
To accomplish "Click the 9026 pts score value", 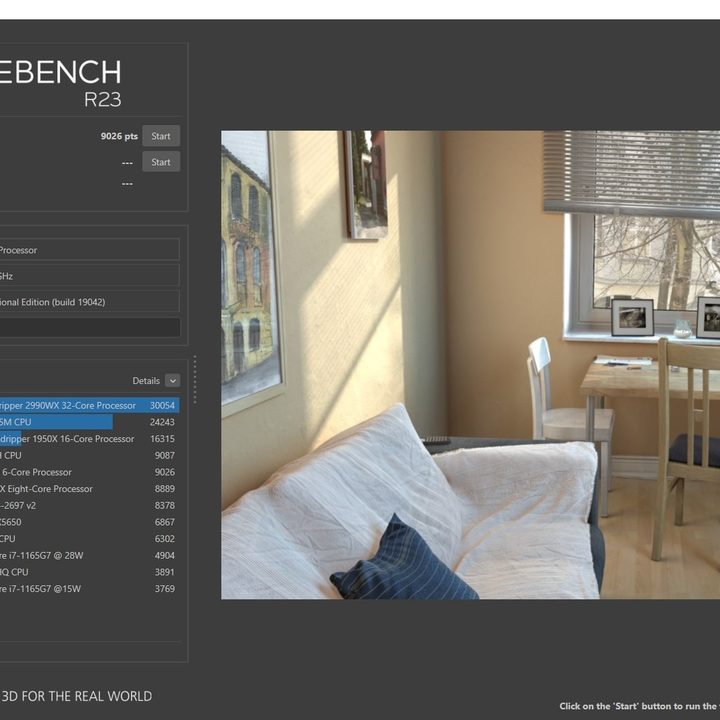I will 119,136.
